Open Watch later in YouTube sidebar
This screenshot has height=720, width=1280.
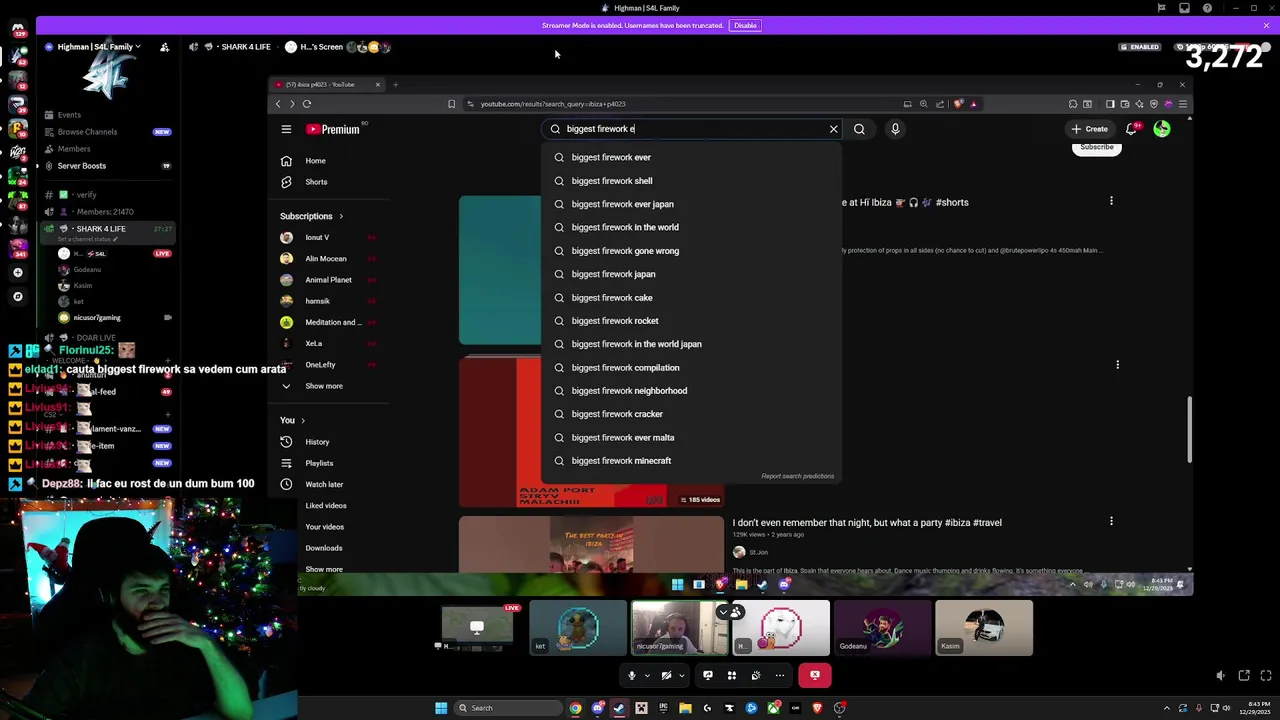(330, 484)
